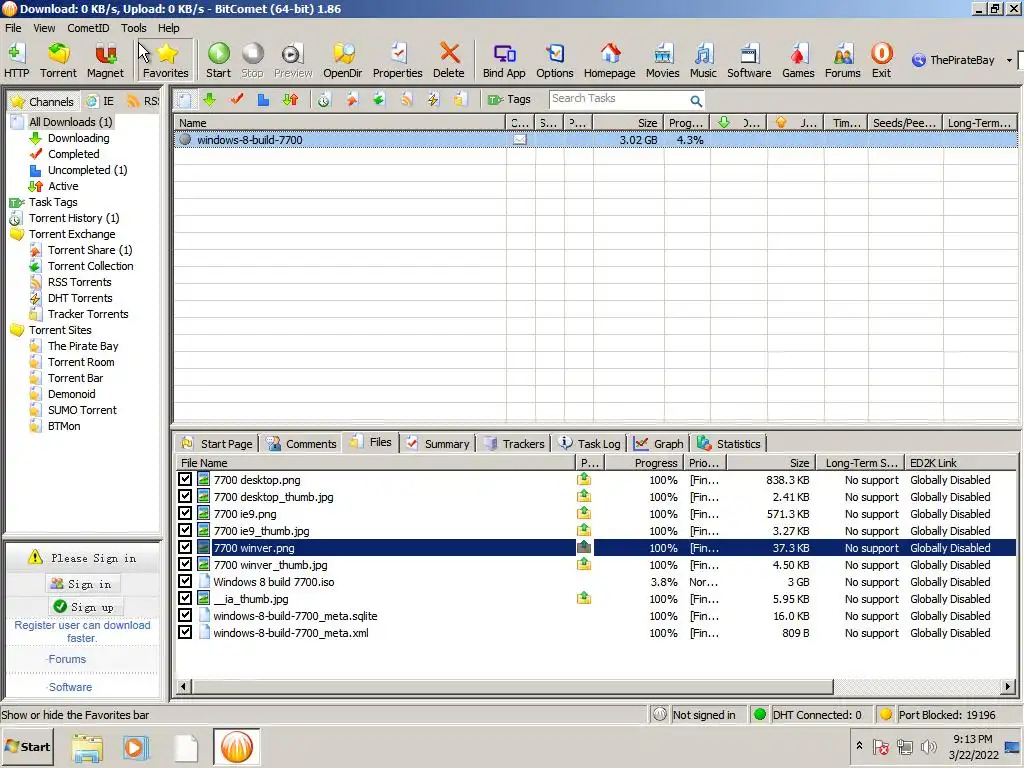Image resolution: width=1024 pixels, height=768 pixels.
Task: Uncheck Windows 8 build 7700.iso checkbox
Action: tap(185, 581)
